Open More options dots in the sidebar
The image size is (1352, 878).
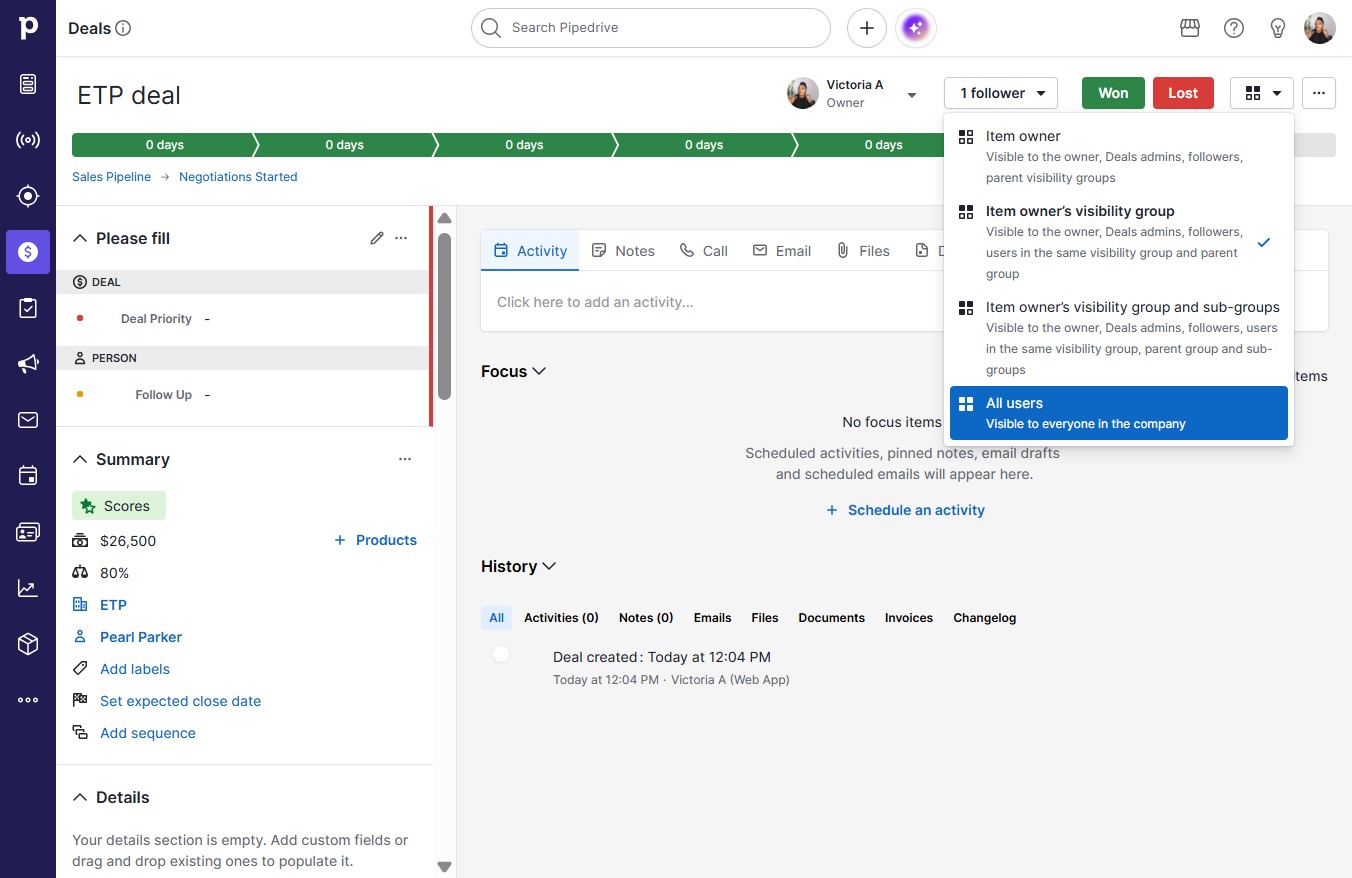tap(28, 700)
